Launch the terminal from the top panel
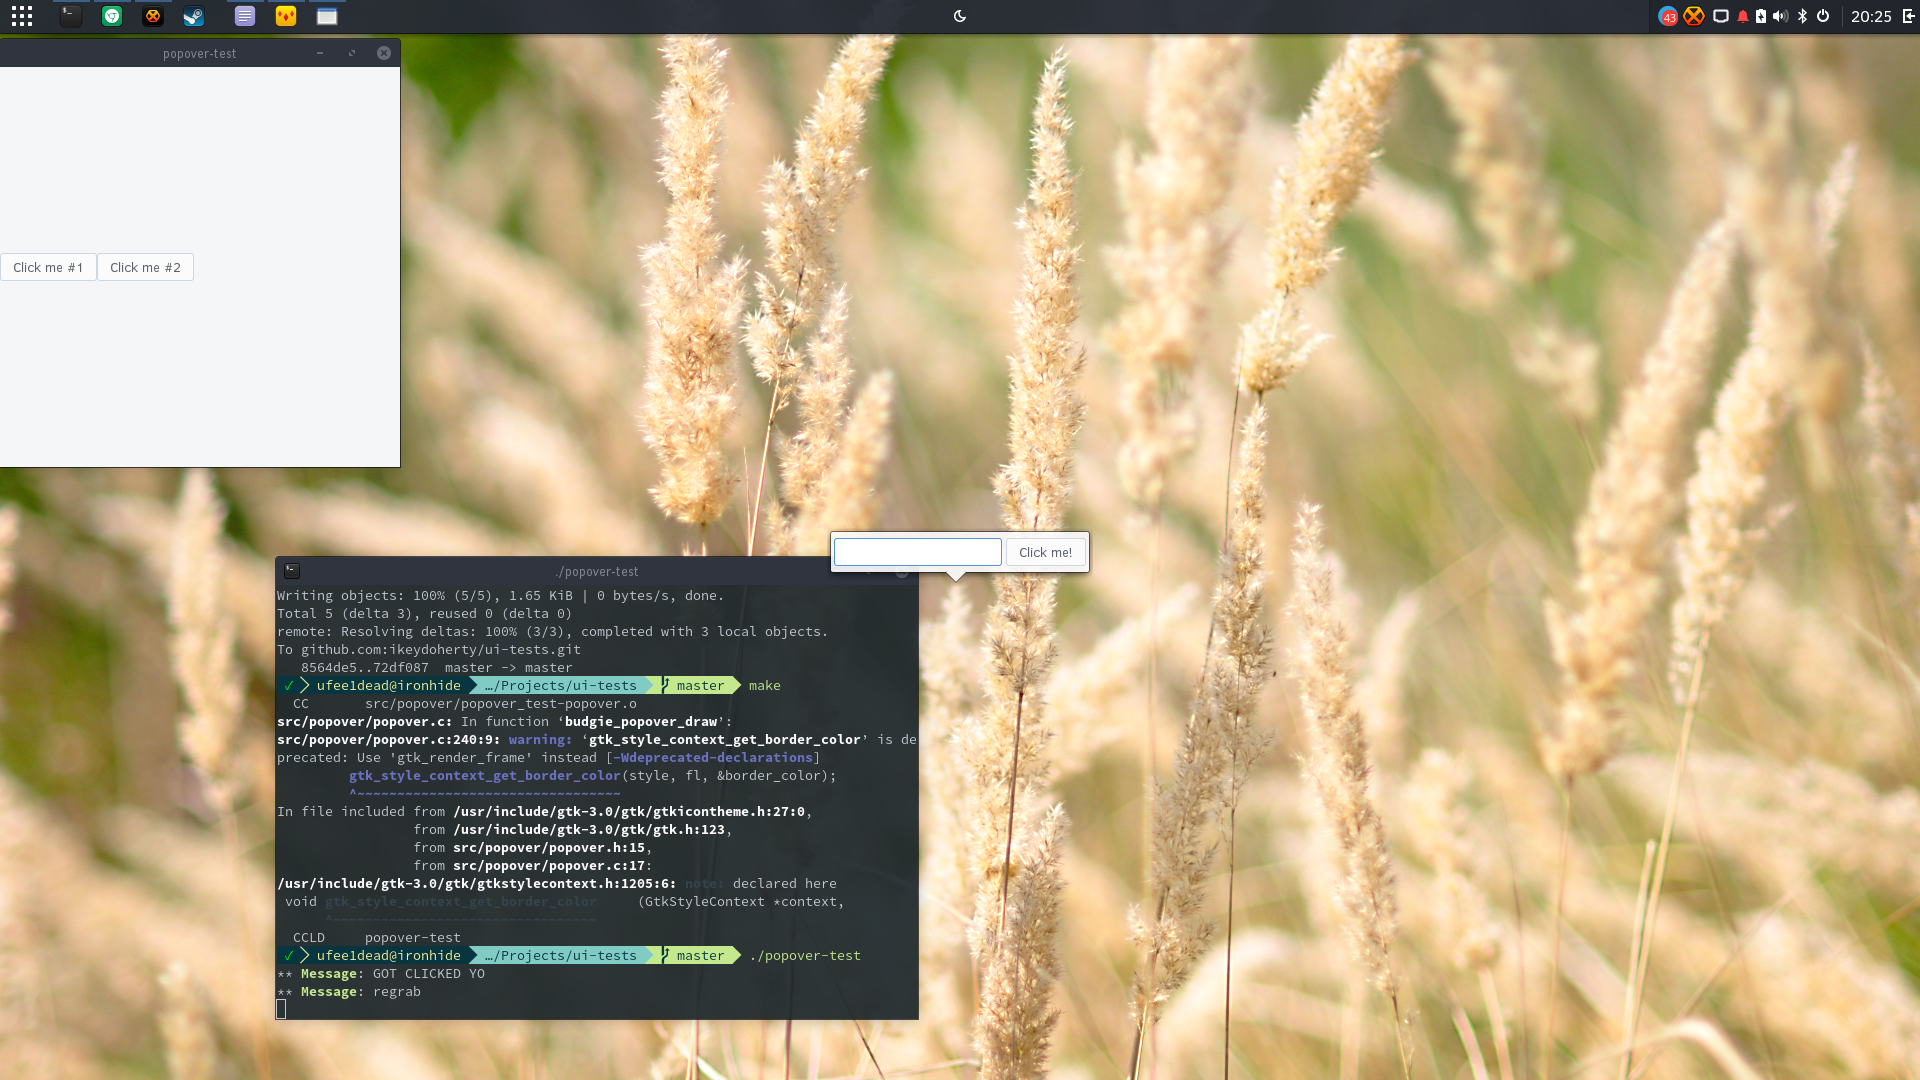 coord(70,16)
